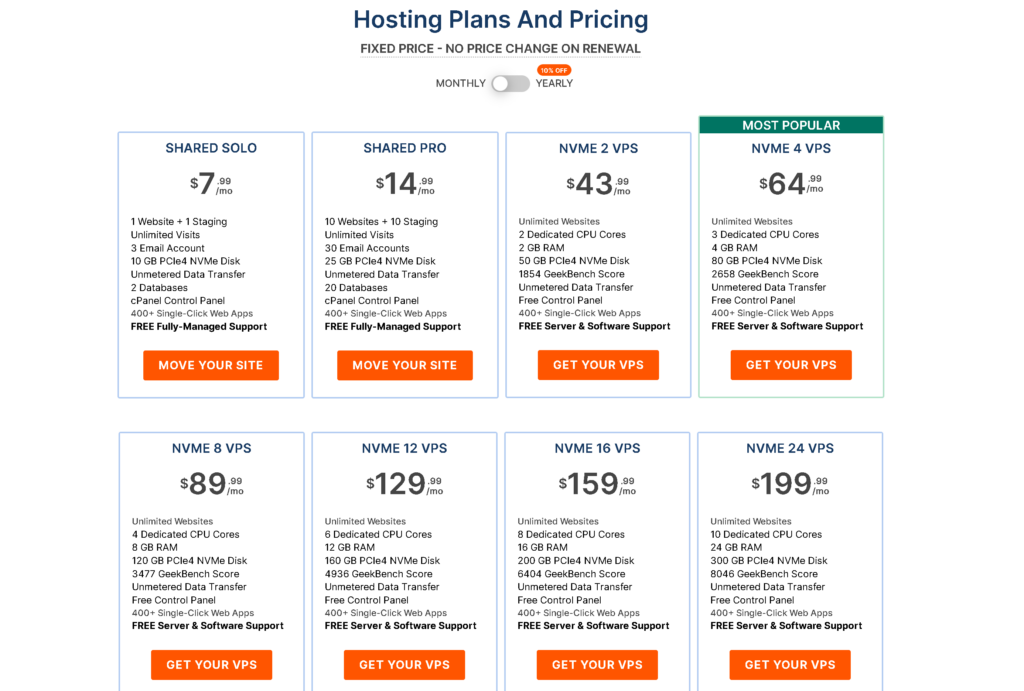Screen dimensions: 1024x691
Task: Click GET YOUR VPS for NVMe 24
Action: [x=790, y=664]
